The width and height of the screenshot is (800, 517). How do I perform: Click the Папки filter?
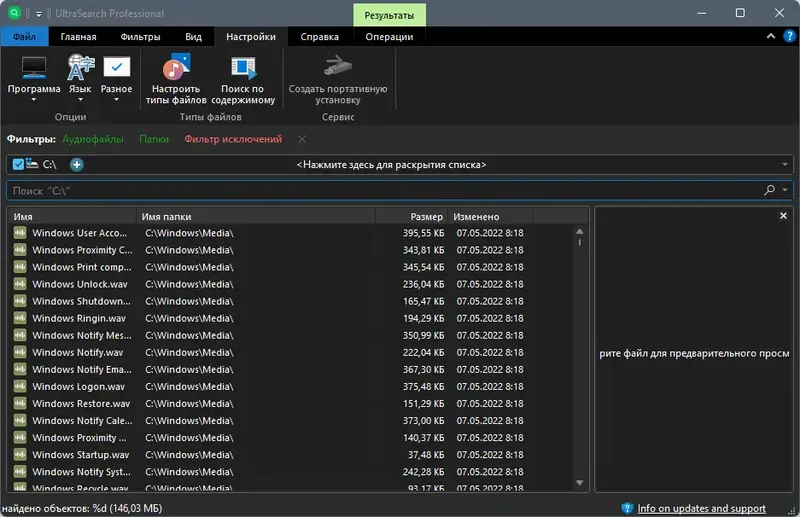pos(154,139)
